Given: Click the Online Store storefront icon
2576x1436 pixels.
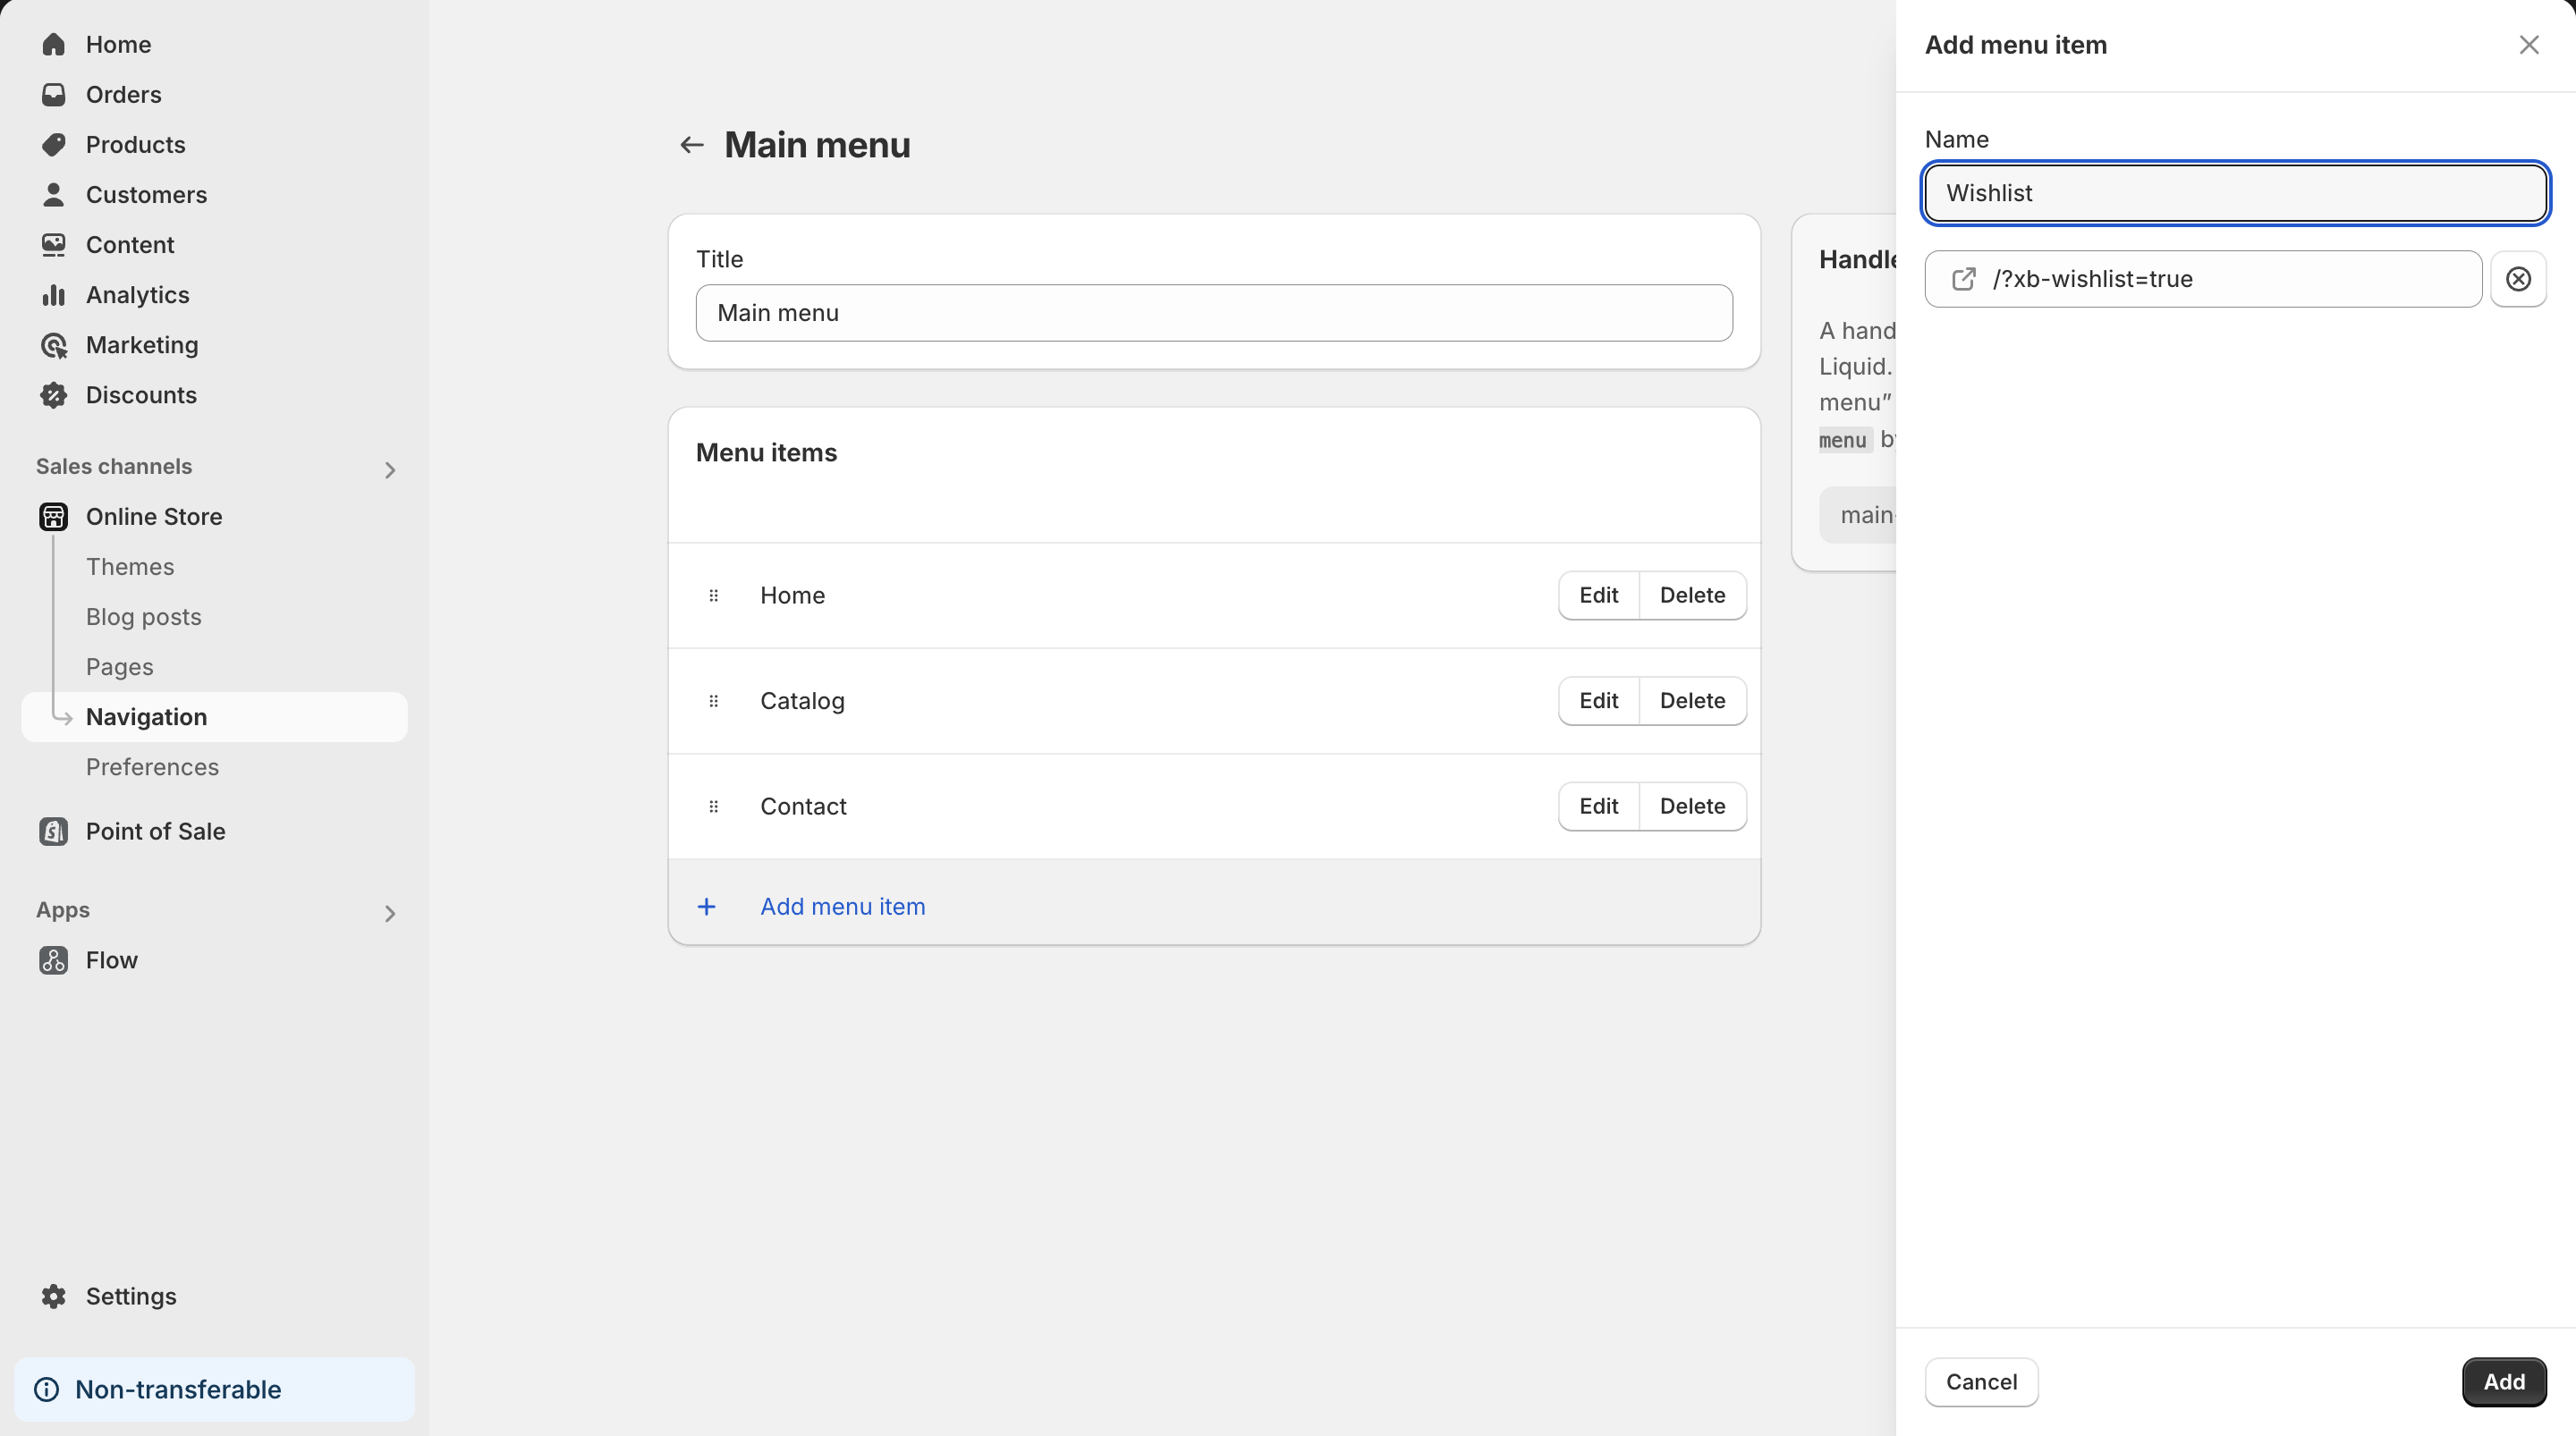Looking at the screenshot, I should 53,516.
